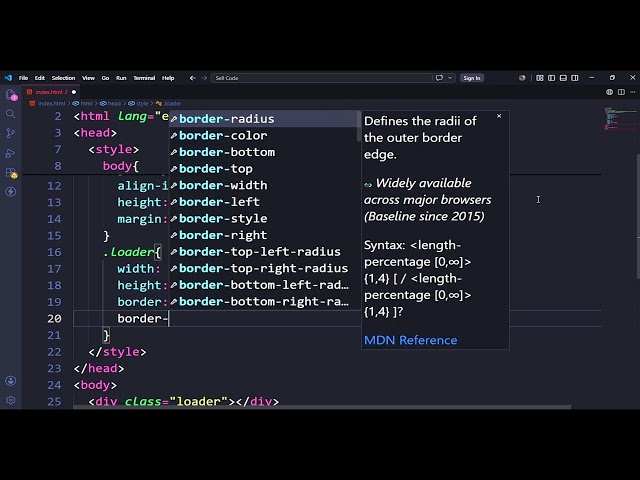Select border-radius suggestion
Screen dimensions: 640x480
(263, 119)
